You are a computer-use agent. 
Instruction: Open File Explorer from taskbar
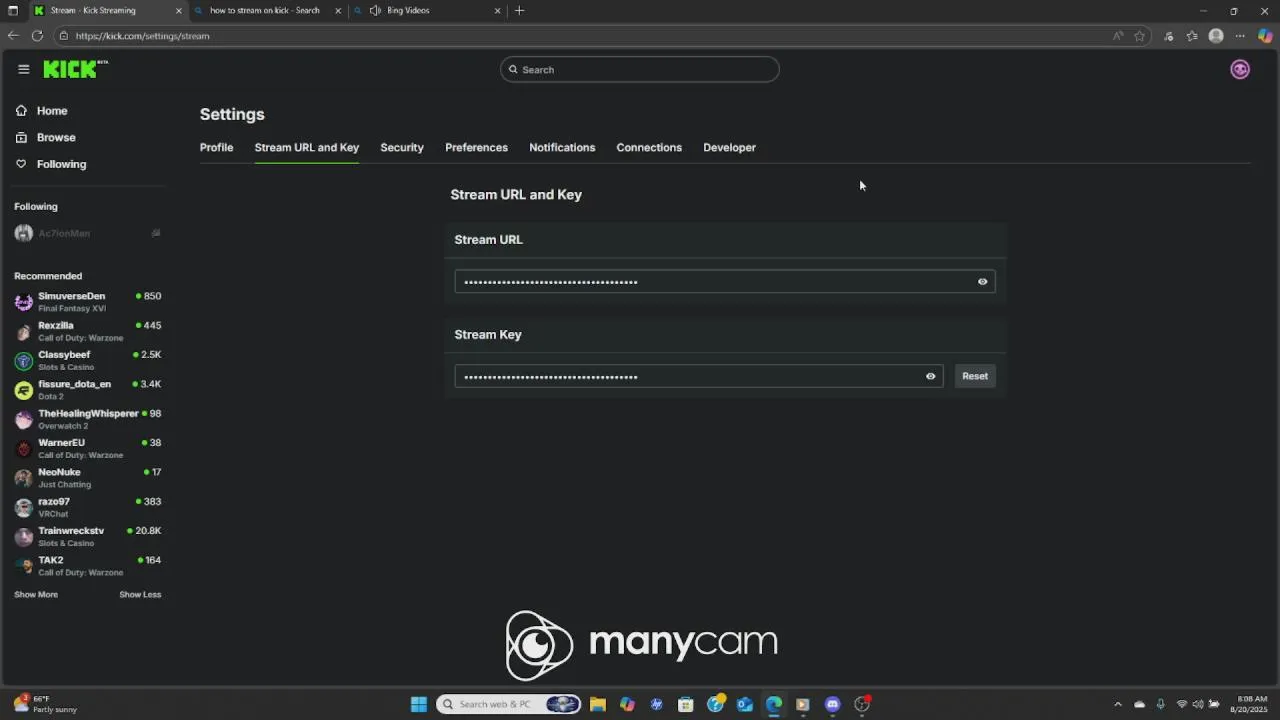click(x=597, y=704)
